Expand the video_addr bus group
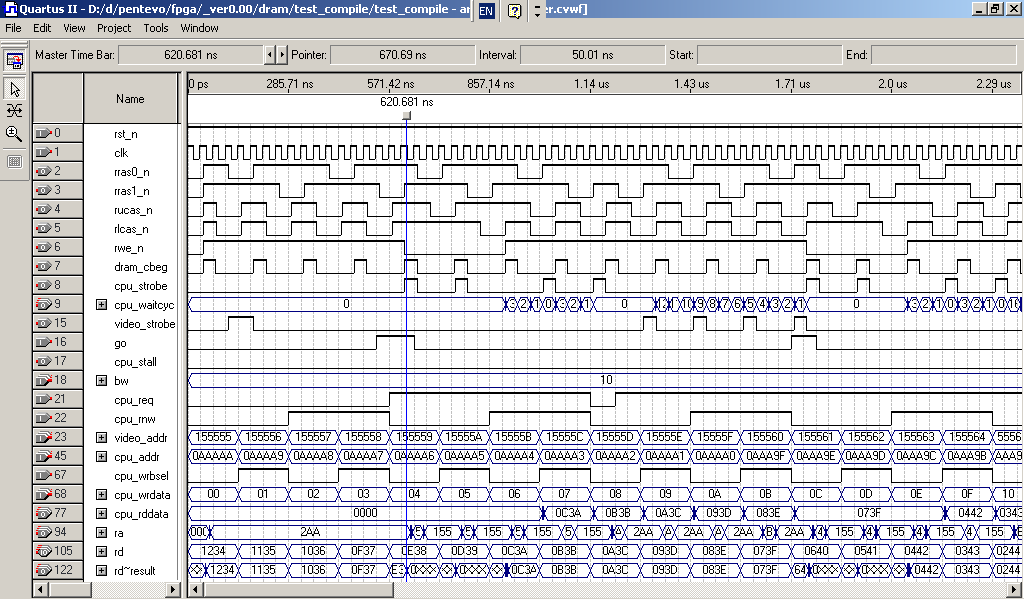Viewport: 1024px width, 600px height. (x=101, y=437)
